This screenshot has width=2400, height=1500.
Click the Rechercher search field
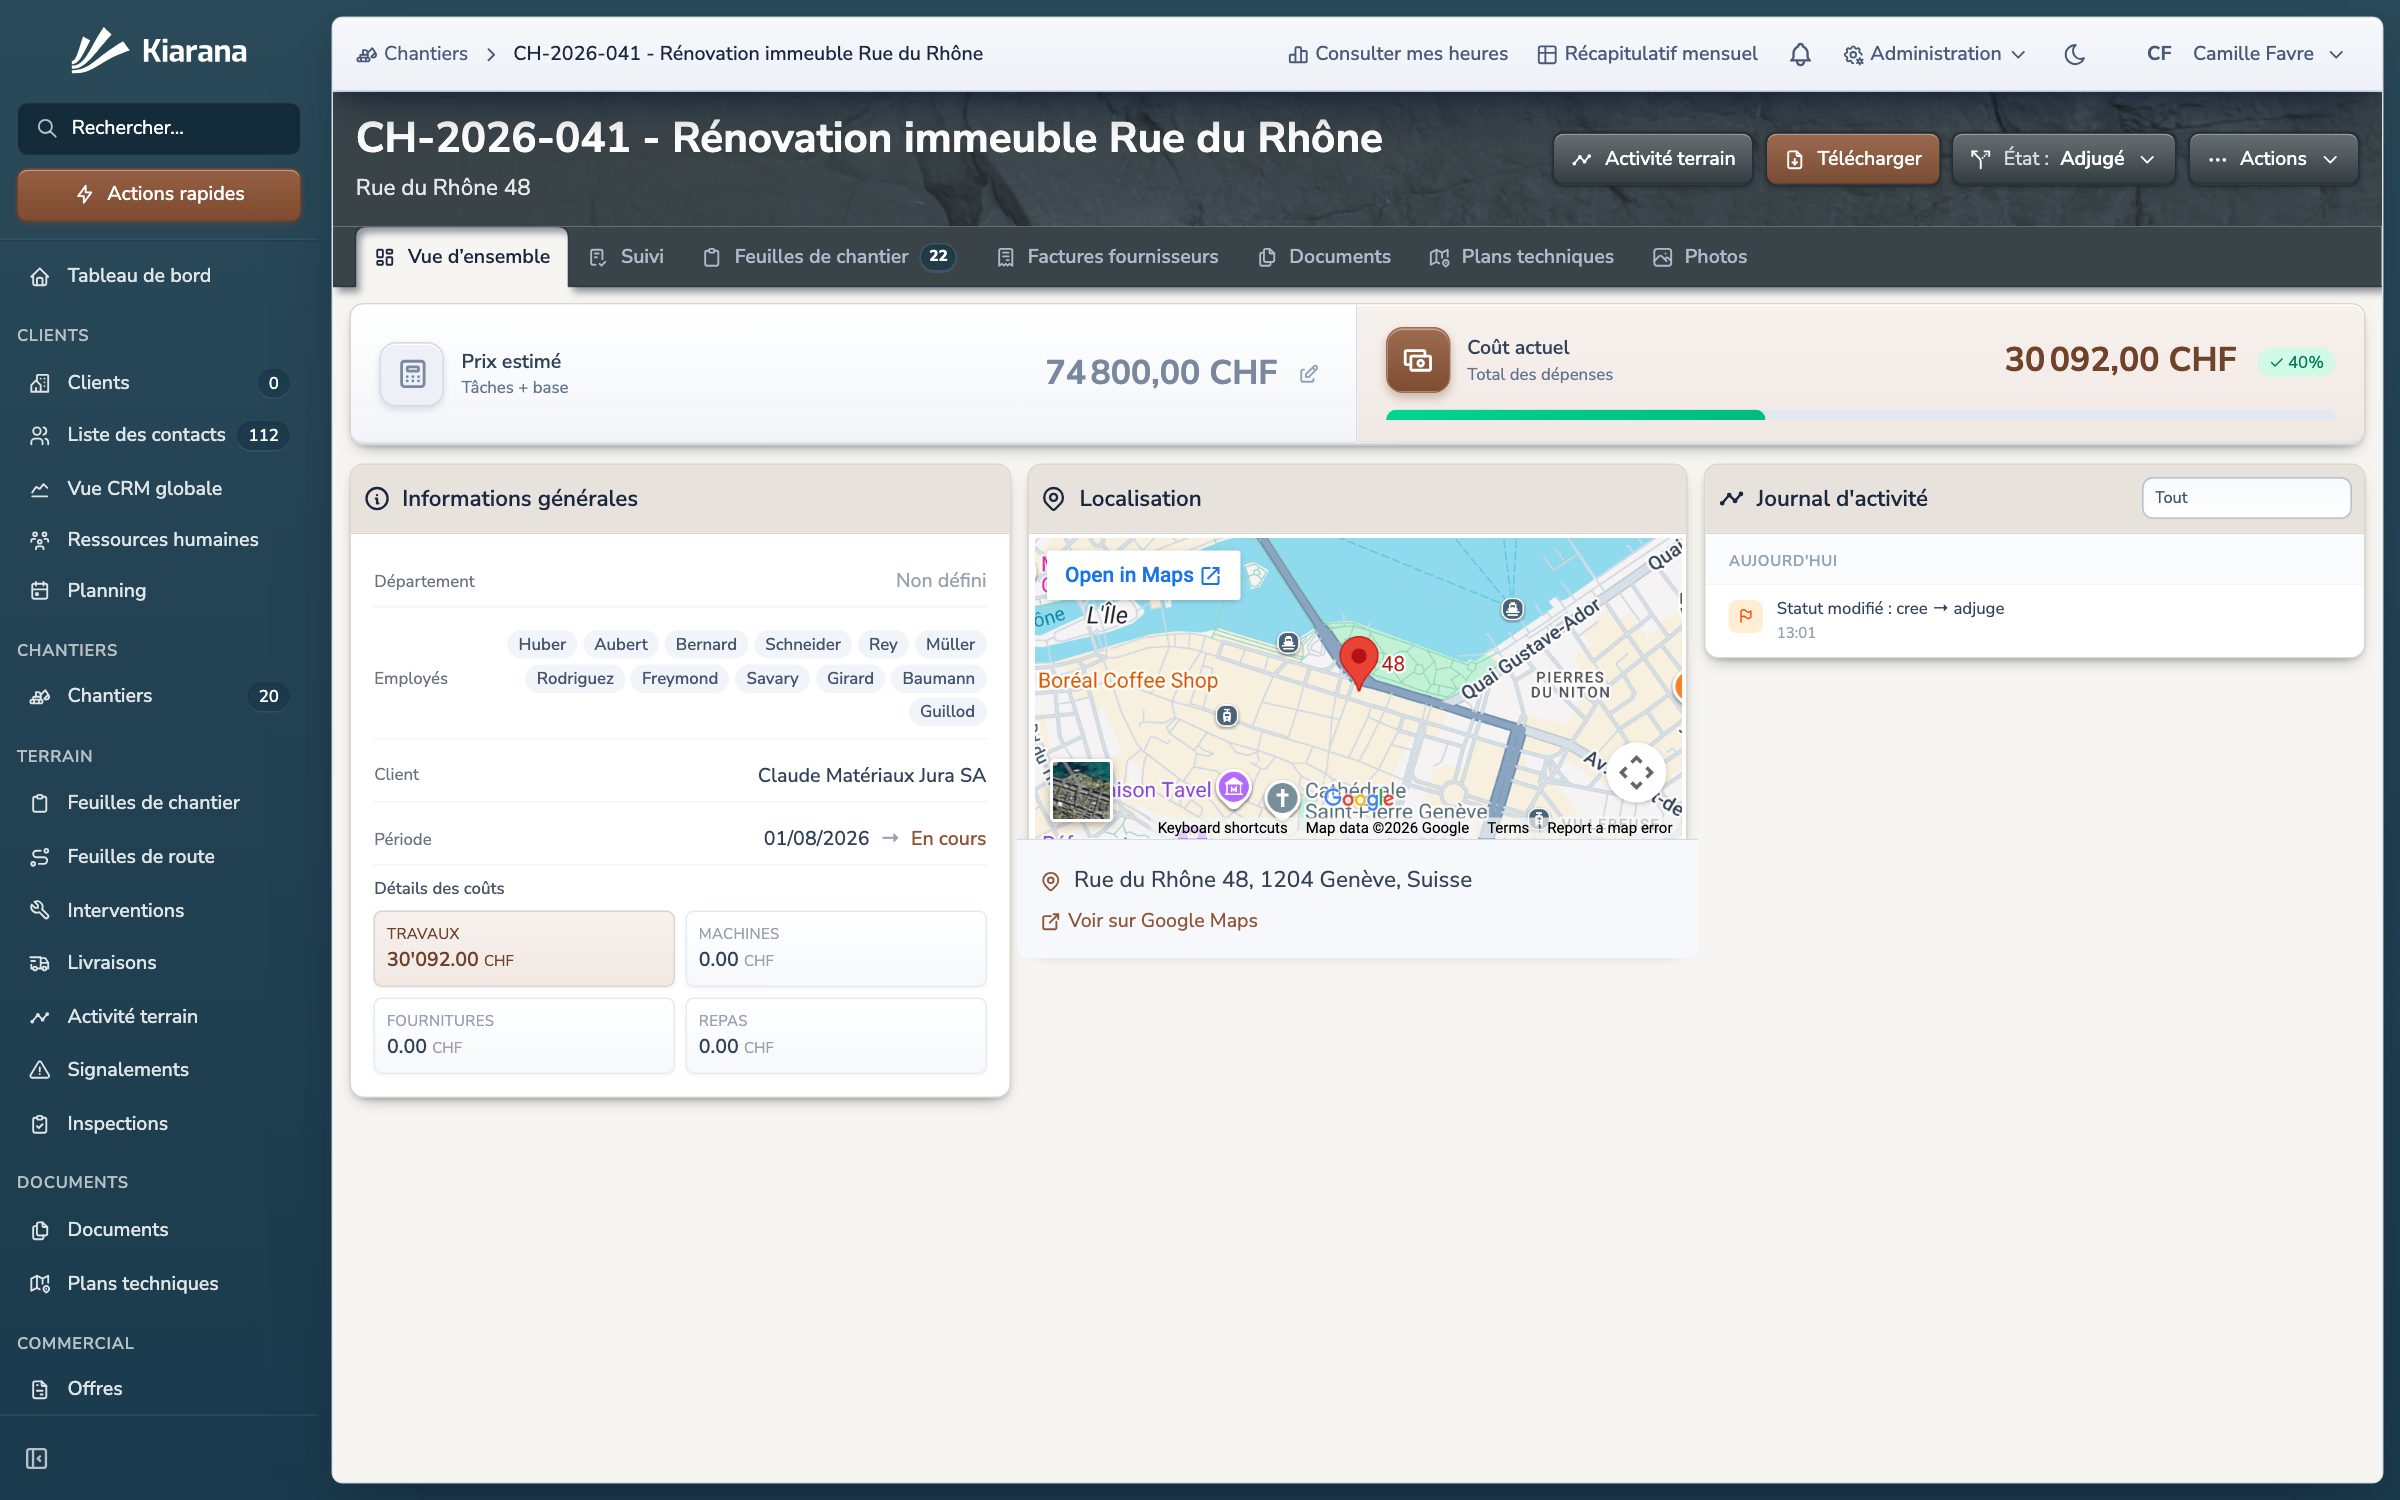click(159, 128)
